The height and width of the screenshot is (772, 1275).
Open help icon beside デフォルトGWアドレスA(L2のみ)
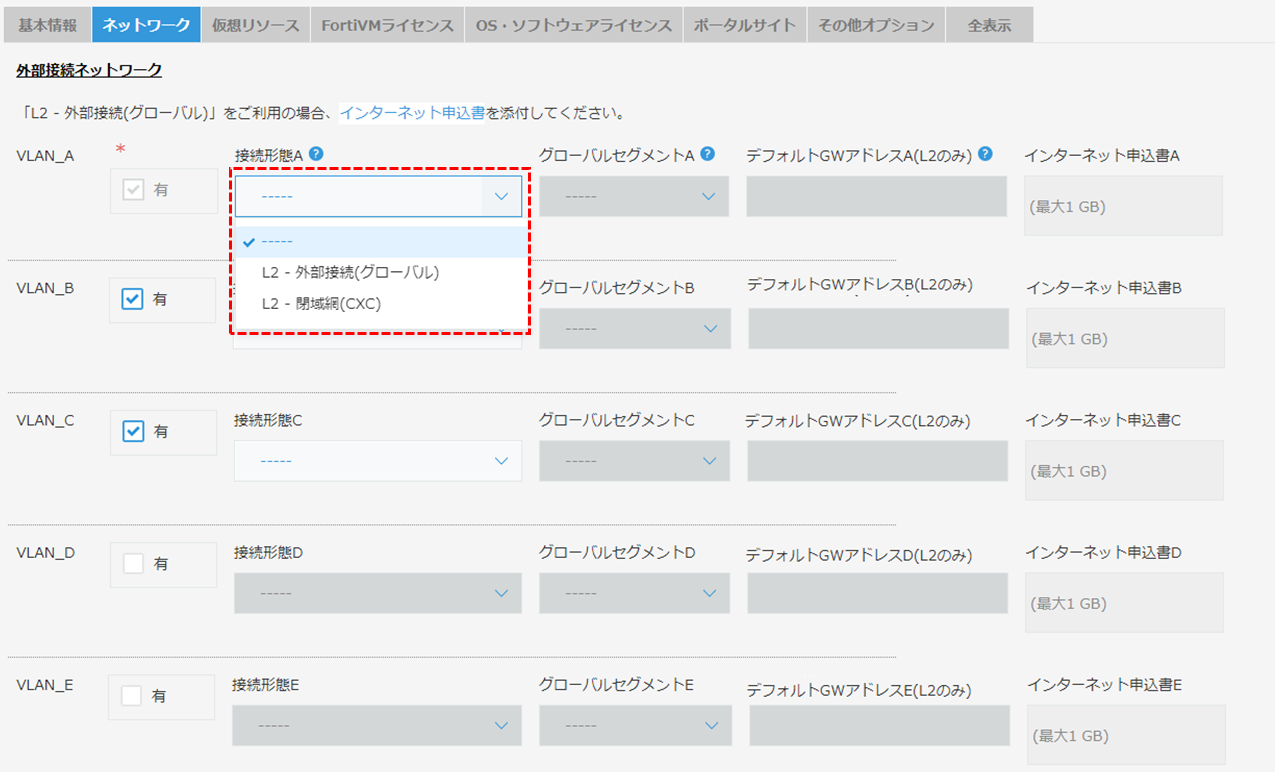click(985, 154)
